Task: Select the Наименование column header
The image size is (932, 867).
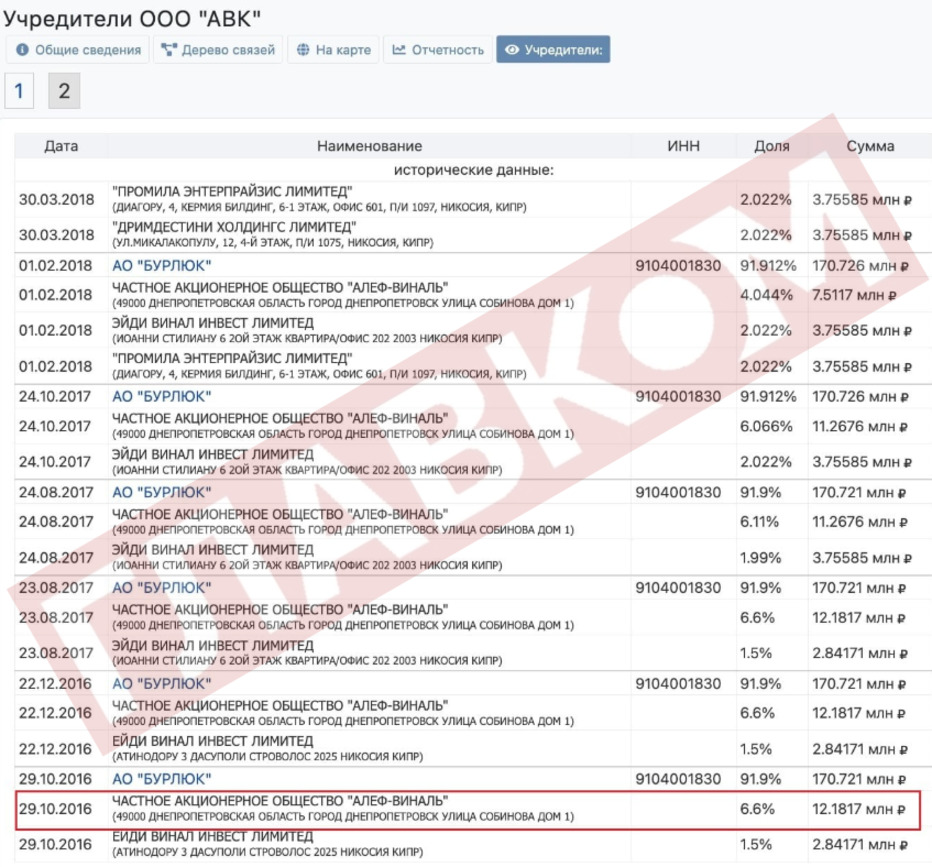Action: (369, 146)
